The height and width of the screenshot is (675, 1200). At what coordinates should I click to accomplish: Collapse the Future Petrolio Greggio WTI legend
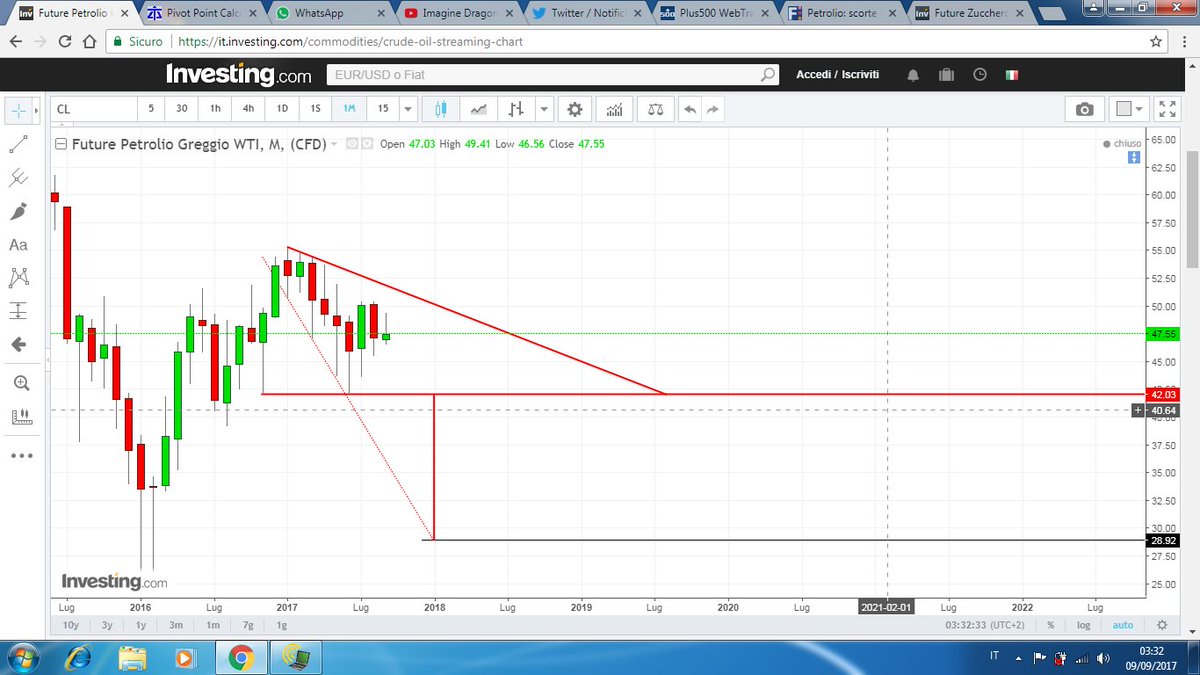61,143
